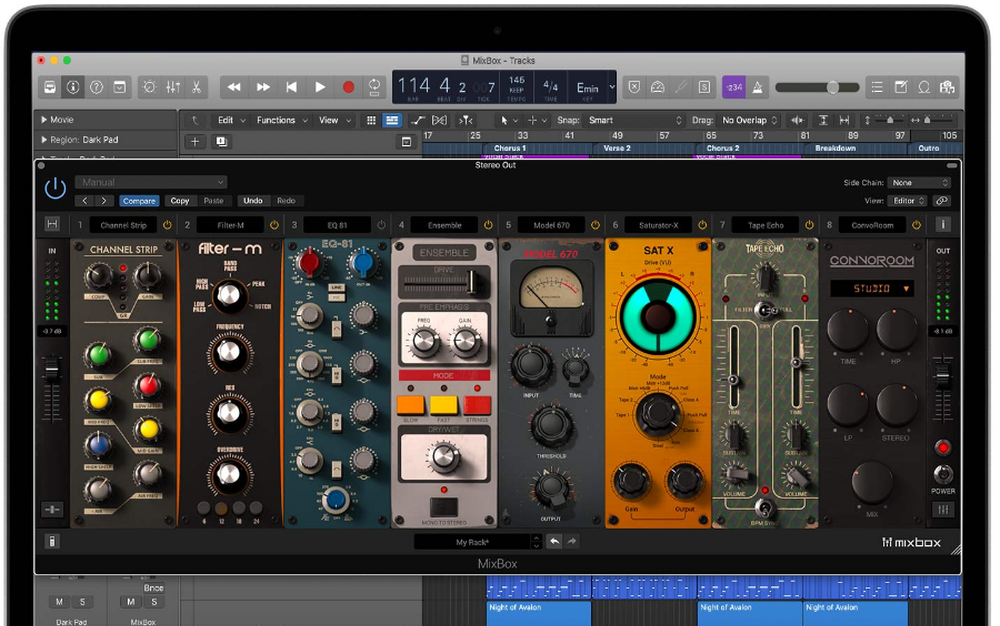This screenshot has height=626, width=1000.
Task: Start playback with Play button
Action: [320, 87]
